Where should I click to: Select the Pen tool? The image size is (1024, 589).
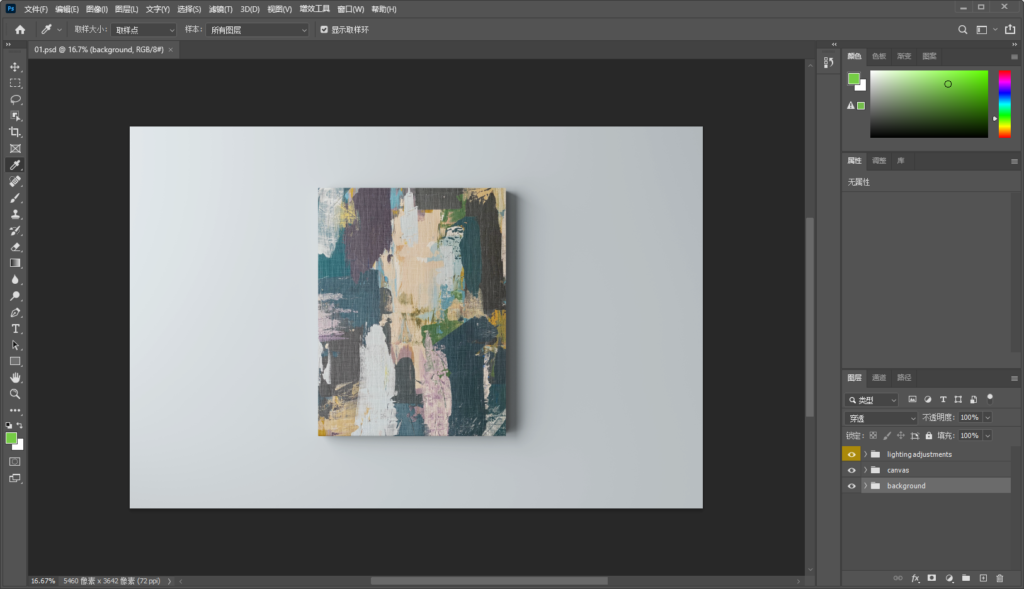(15, 312)
